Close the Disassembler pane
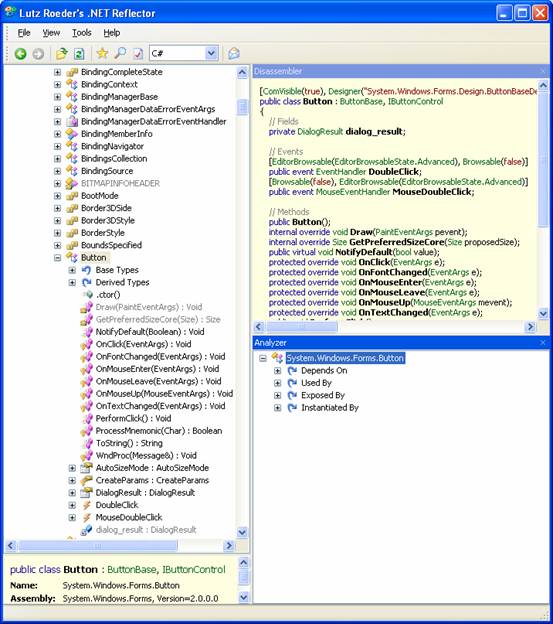553x624 pixels. (x=543, y=71)
